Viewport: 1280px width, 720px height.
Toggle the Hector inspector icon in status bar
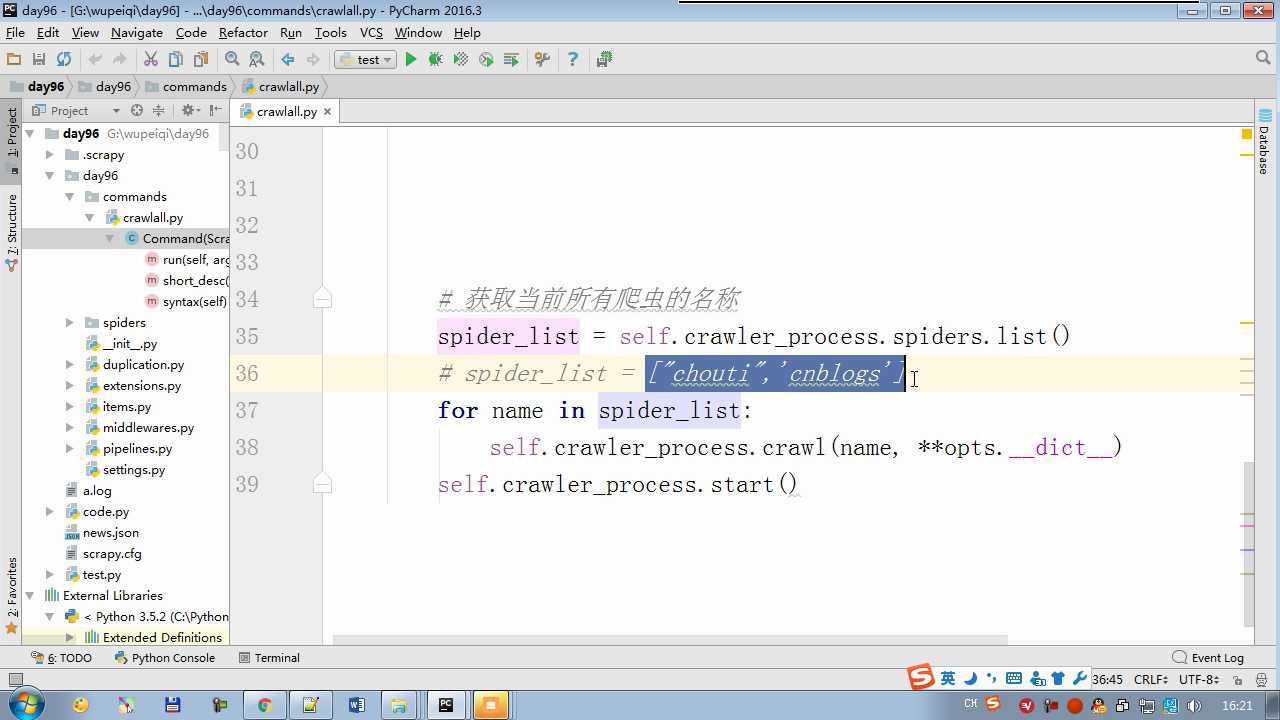click(x=1262, y=680)
